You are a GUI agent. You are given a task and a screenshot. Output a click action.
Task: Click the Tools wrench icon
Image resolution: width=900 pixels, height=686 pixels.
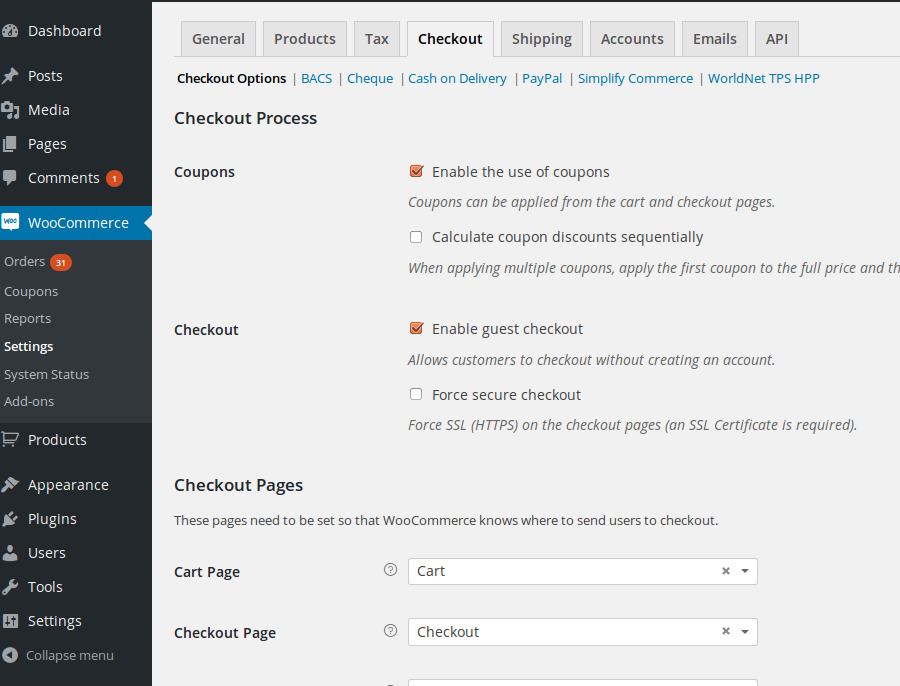[10, 587]
